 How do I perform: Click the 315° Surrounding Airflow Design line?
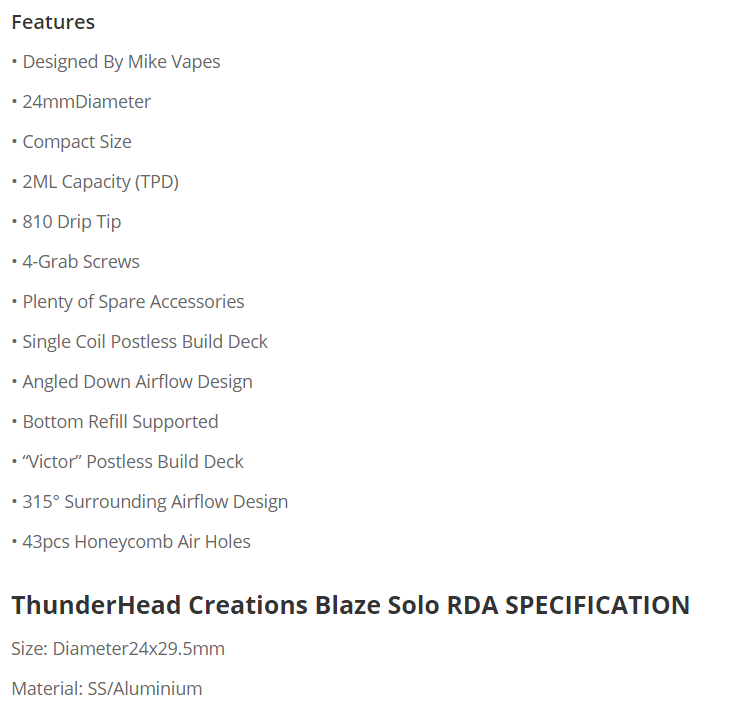pyautogui.click(x=154, y=502)
